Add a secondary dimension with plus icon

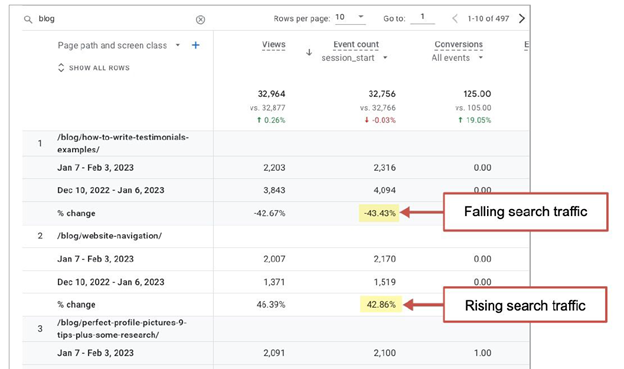(195, 45)
